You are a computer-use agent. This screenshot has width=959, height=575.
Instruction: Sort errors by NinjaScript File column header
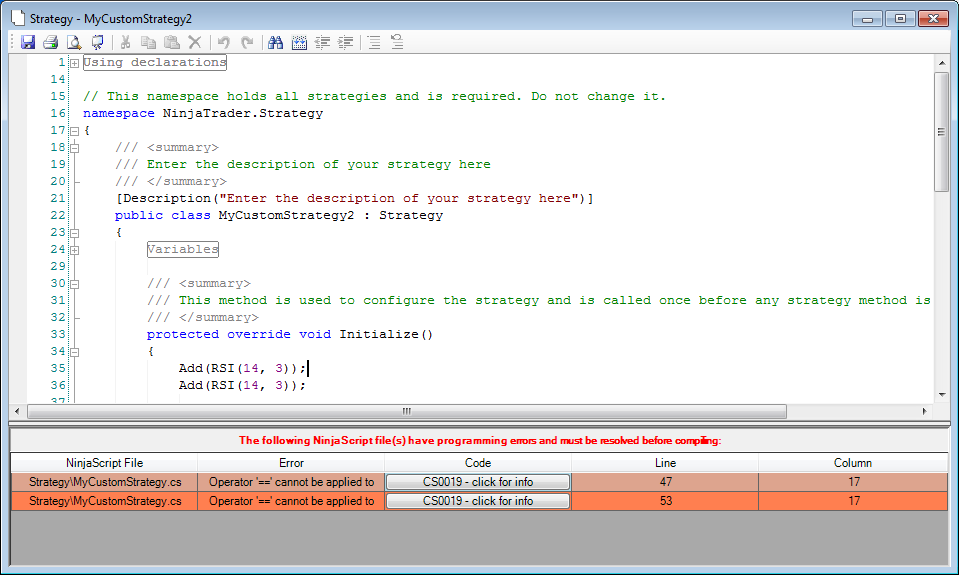pos(105,463)
